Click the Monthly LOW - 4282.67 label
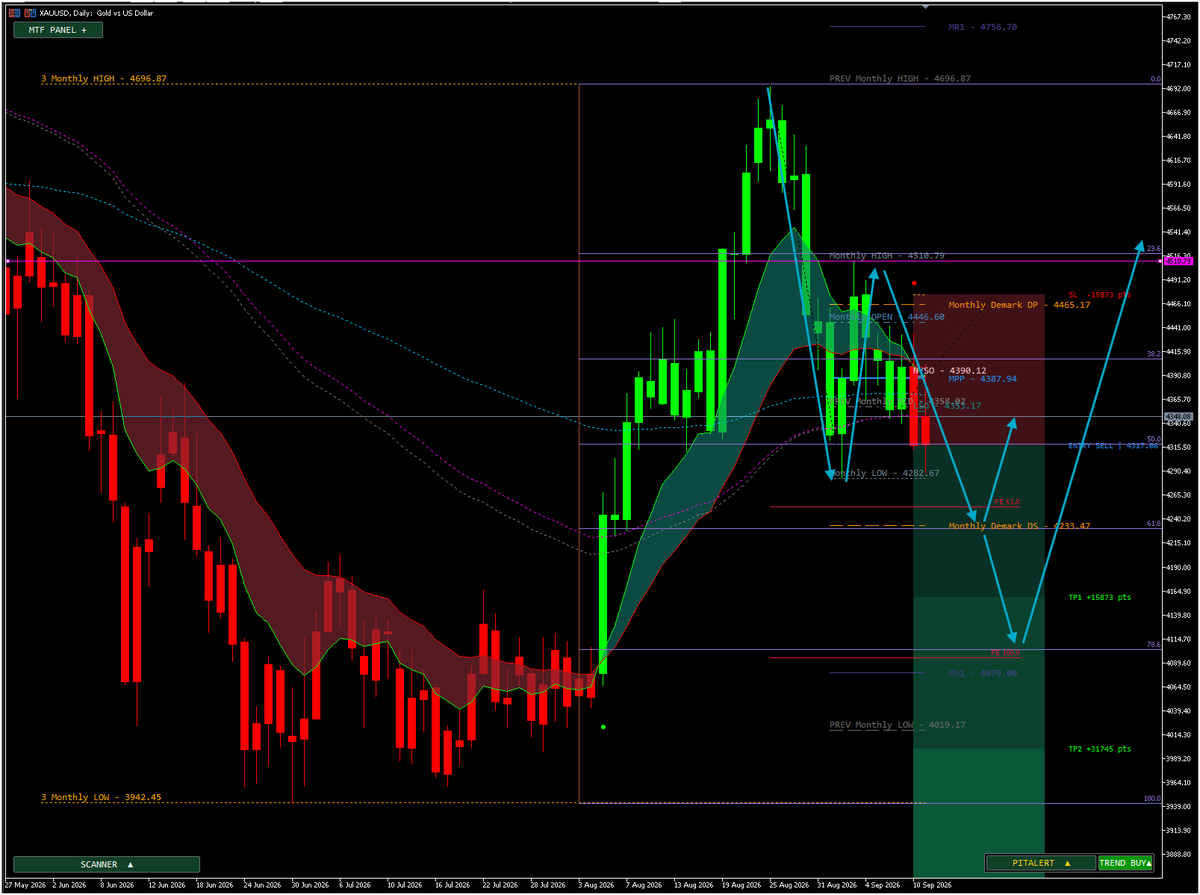 tap(884, 473)
